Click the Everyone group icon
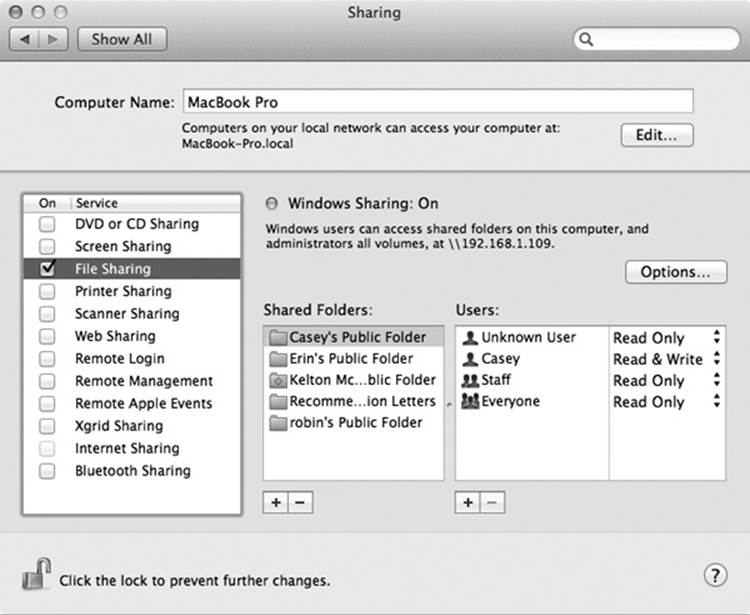 pyautogui.click(x=470, y=401)
